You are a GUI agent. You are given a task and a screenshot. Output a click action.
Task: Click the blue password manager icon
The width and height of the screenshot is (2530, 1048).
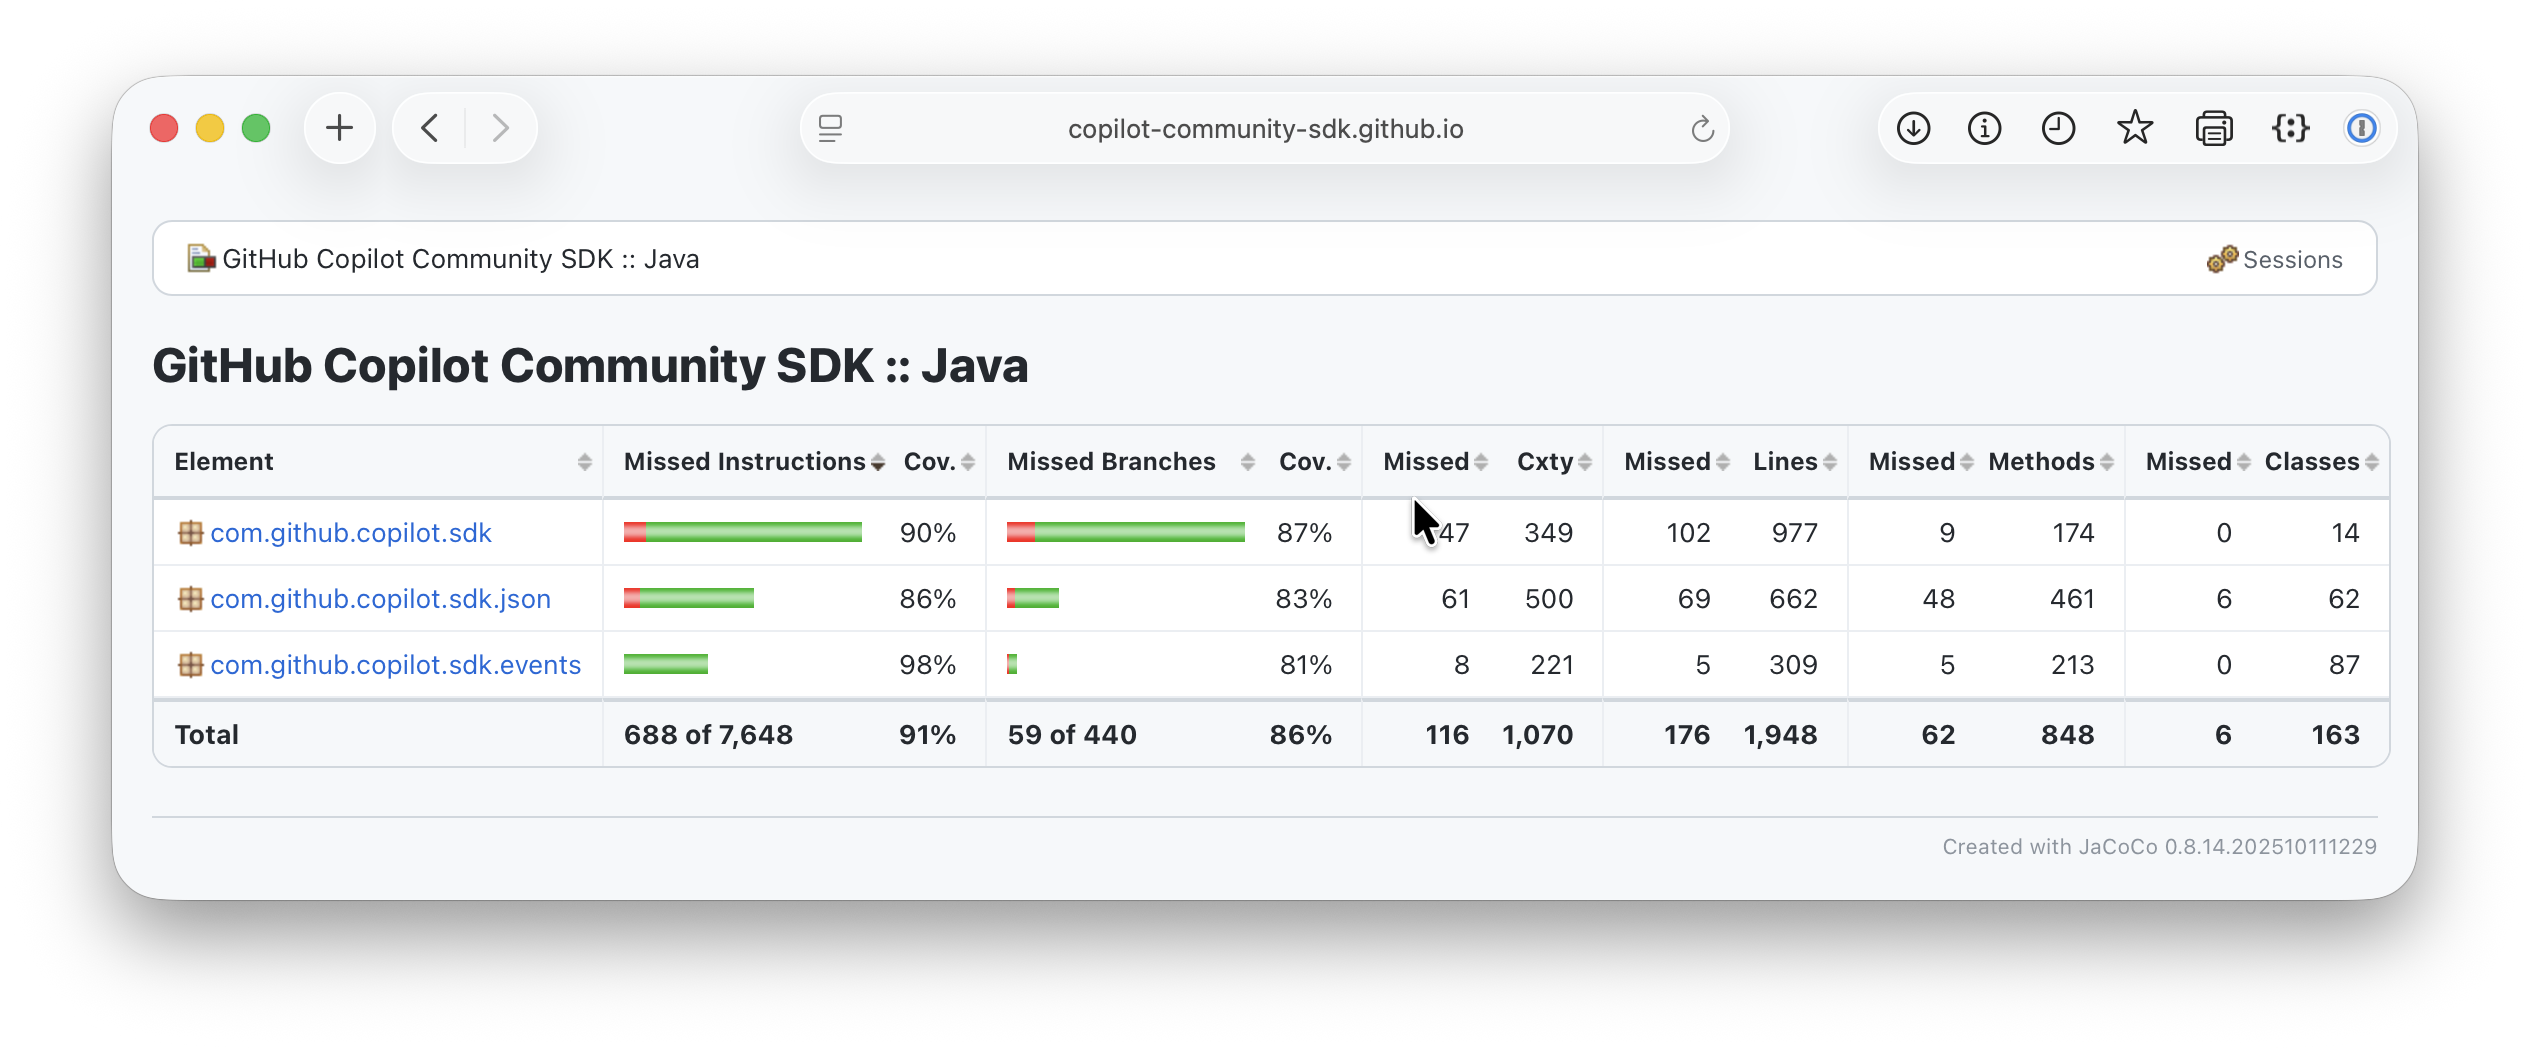(x=2362, y=129)
